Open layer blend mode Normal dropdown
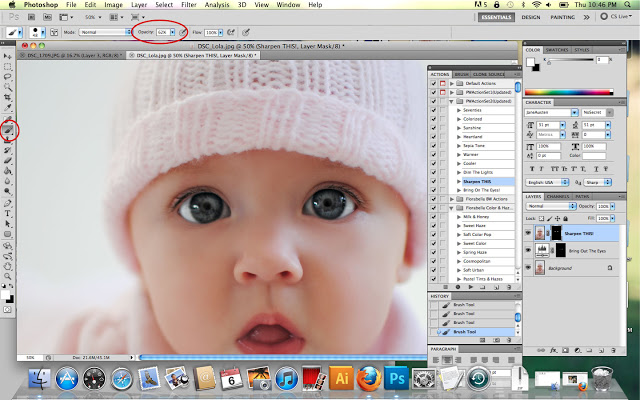 [x=551, y=206]
